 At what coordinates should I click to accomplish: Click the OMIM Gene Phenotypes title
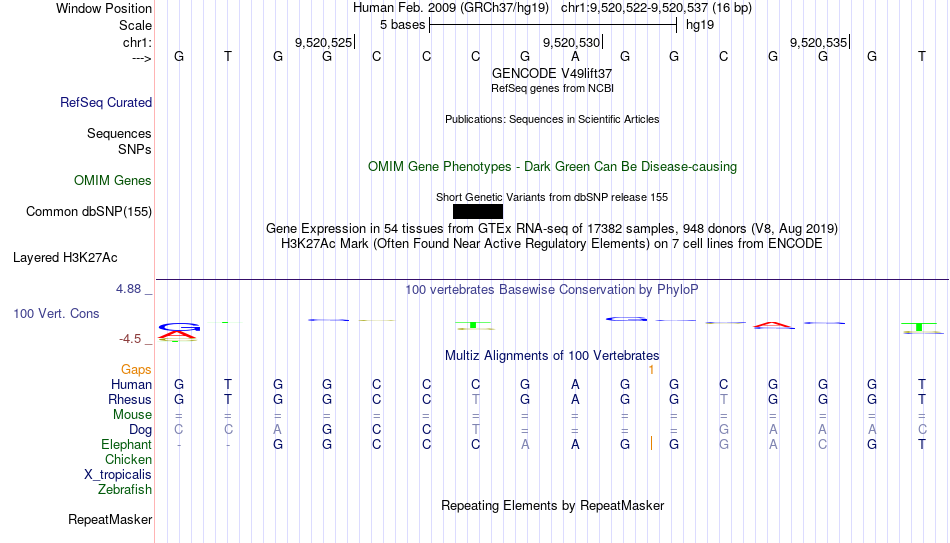[553, 167]
